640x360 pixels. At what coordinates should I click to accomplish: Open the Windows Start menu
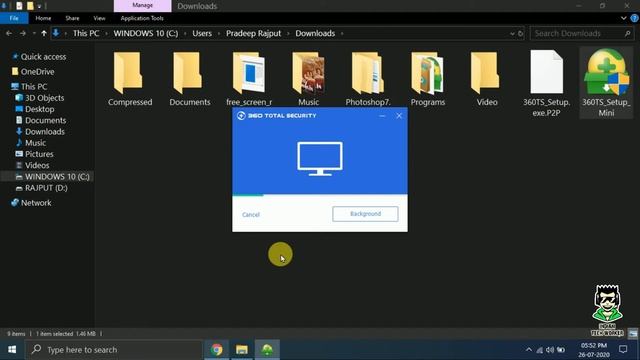pos(12,350)
